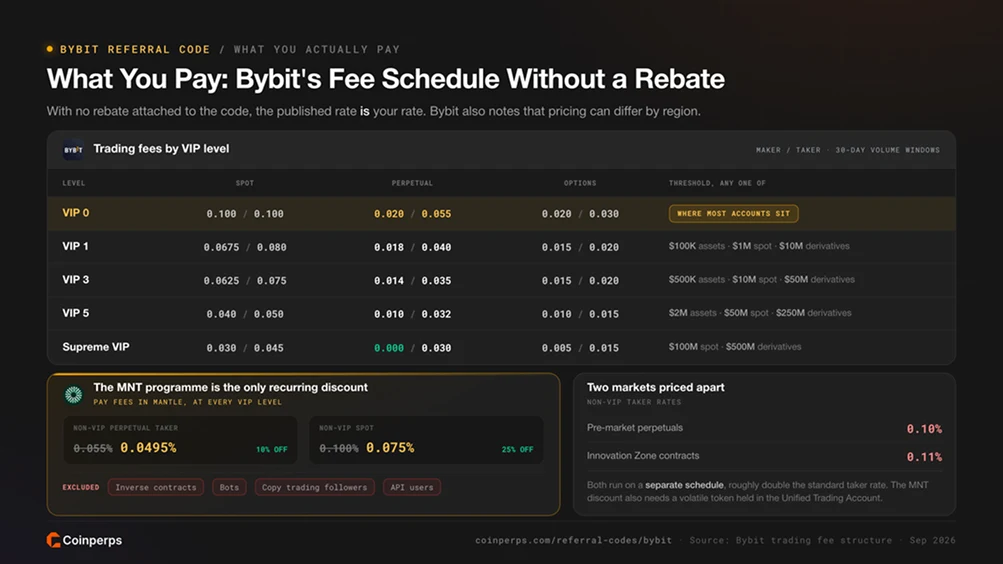Click VIP 3 spot fee 0.0625 / 0.075
This screenshot has width=1003, height=564.
pyautogui.click(x=245, y=281)
